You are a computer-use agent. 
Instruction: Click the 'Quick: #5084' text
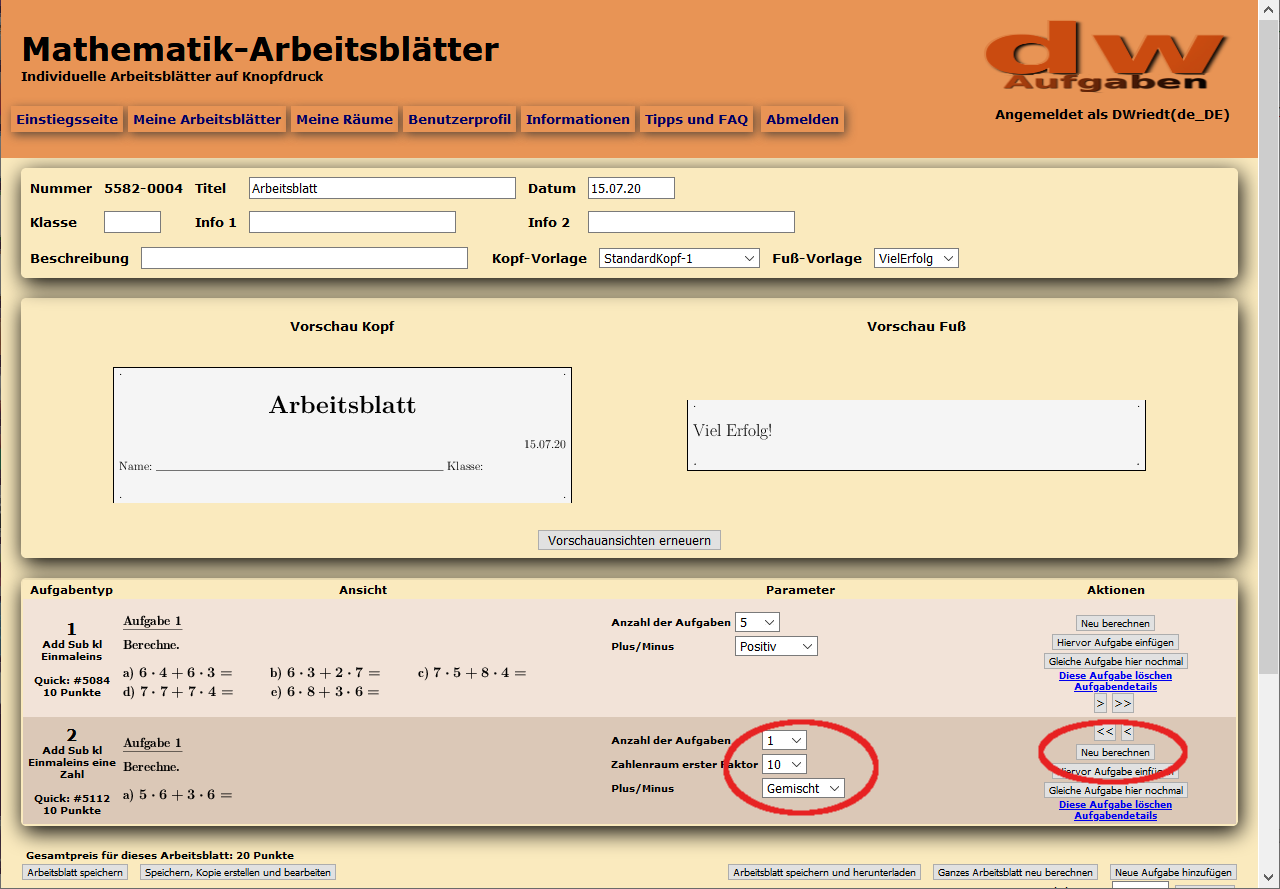click(x=71, y=681)
